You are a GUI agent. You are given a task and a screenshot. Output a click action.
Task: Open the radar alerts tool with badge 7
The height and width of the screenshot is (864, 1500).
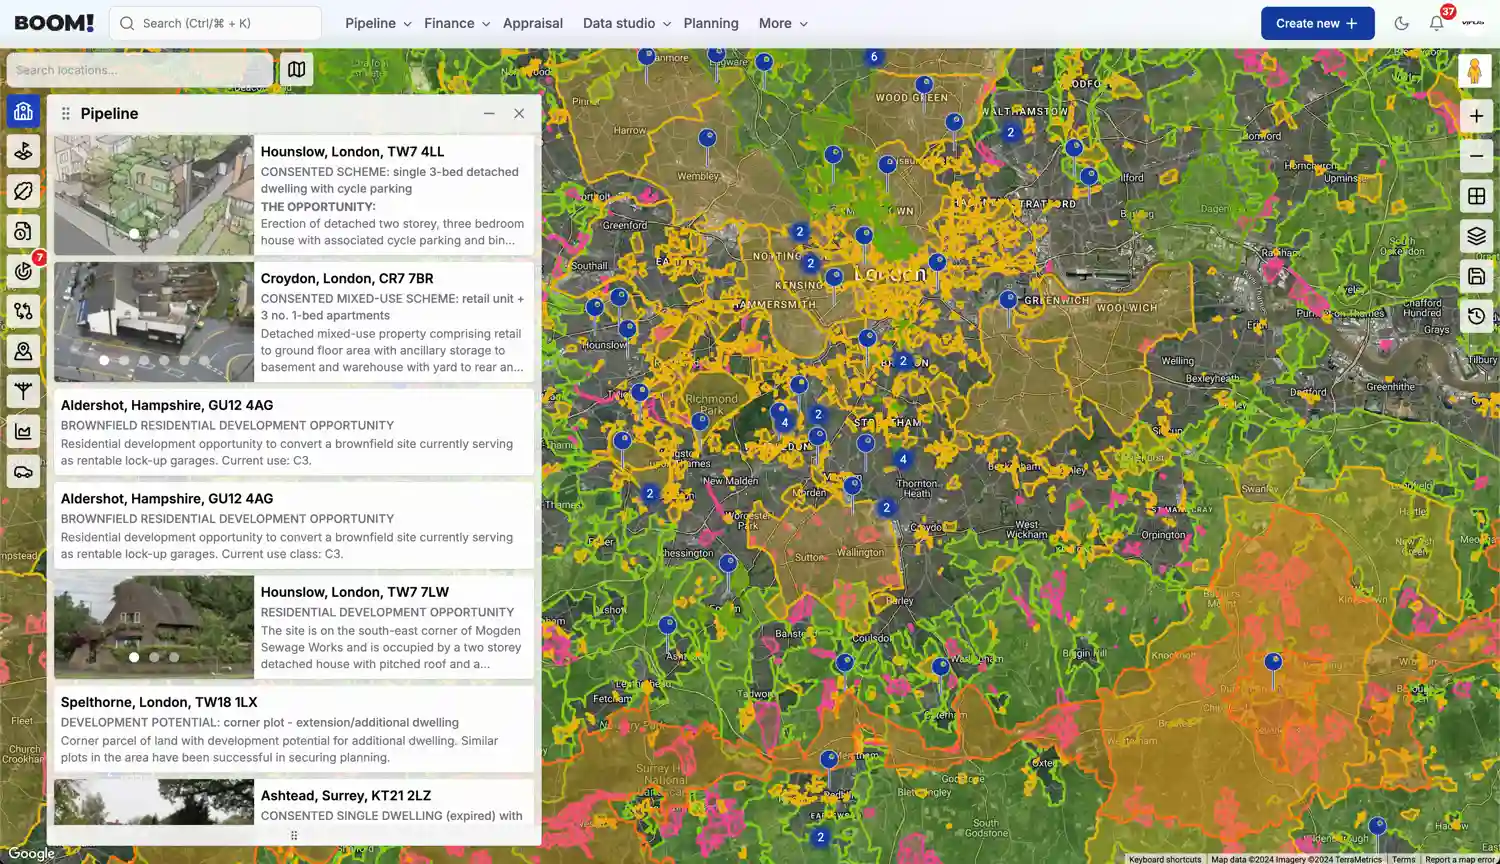tap(23, 271)
